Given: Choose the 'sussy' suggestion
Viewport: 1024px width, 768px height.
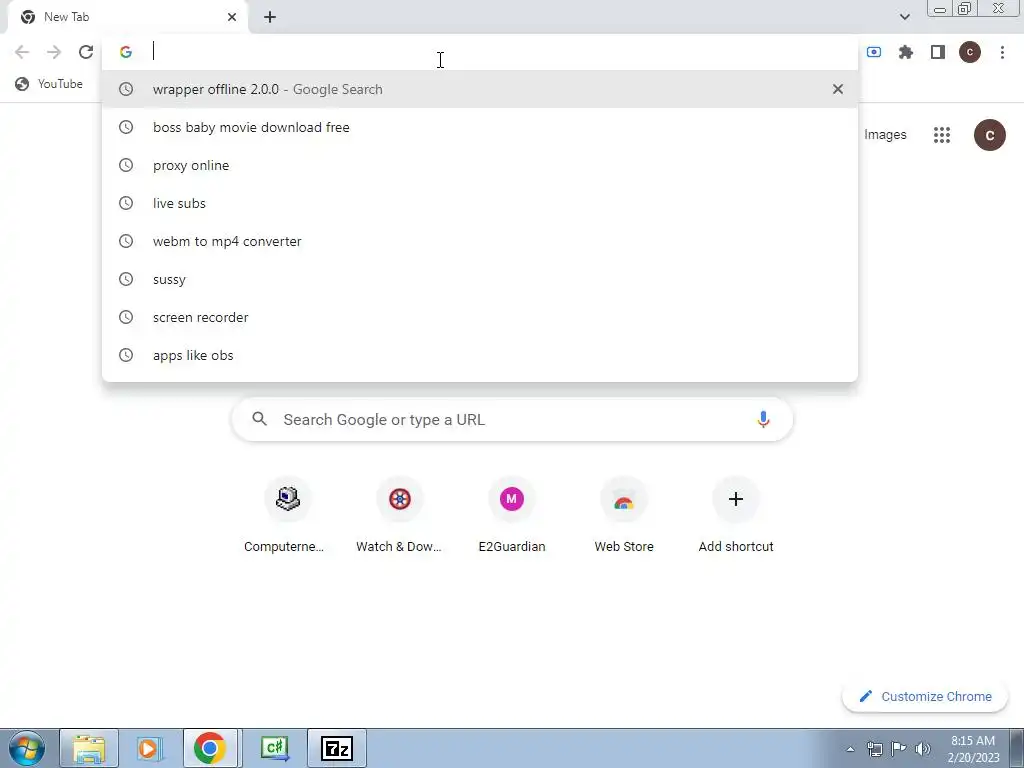Looking at the screenshot, I should tap(479, 279).
